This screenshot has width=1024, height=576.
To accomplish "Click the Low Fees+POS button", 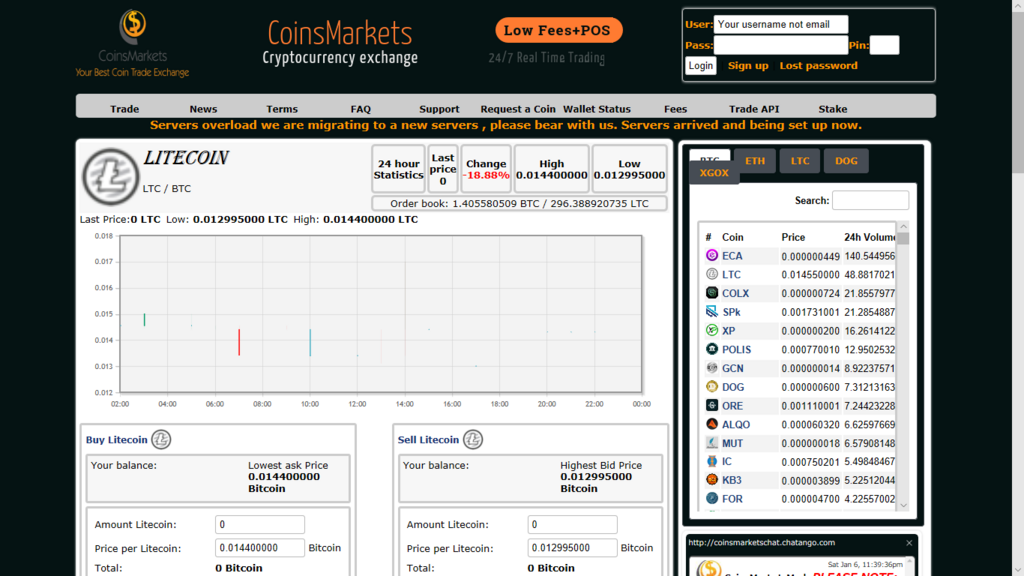I will [x=558, y=30].
